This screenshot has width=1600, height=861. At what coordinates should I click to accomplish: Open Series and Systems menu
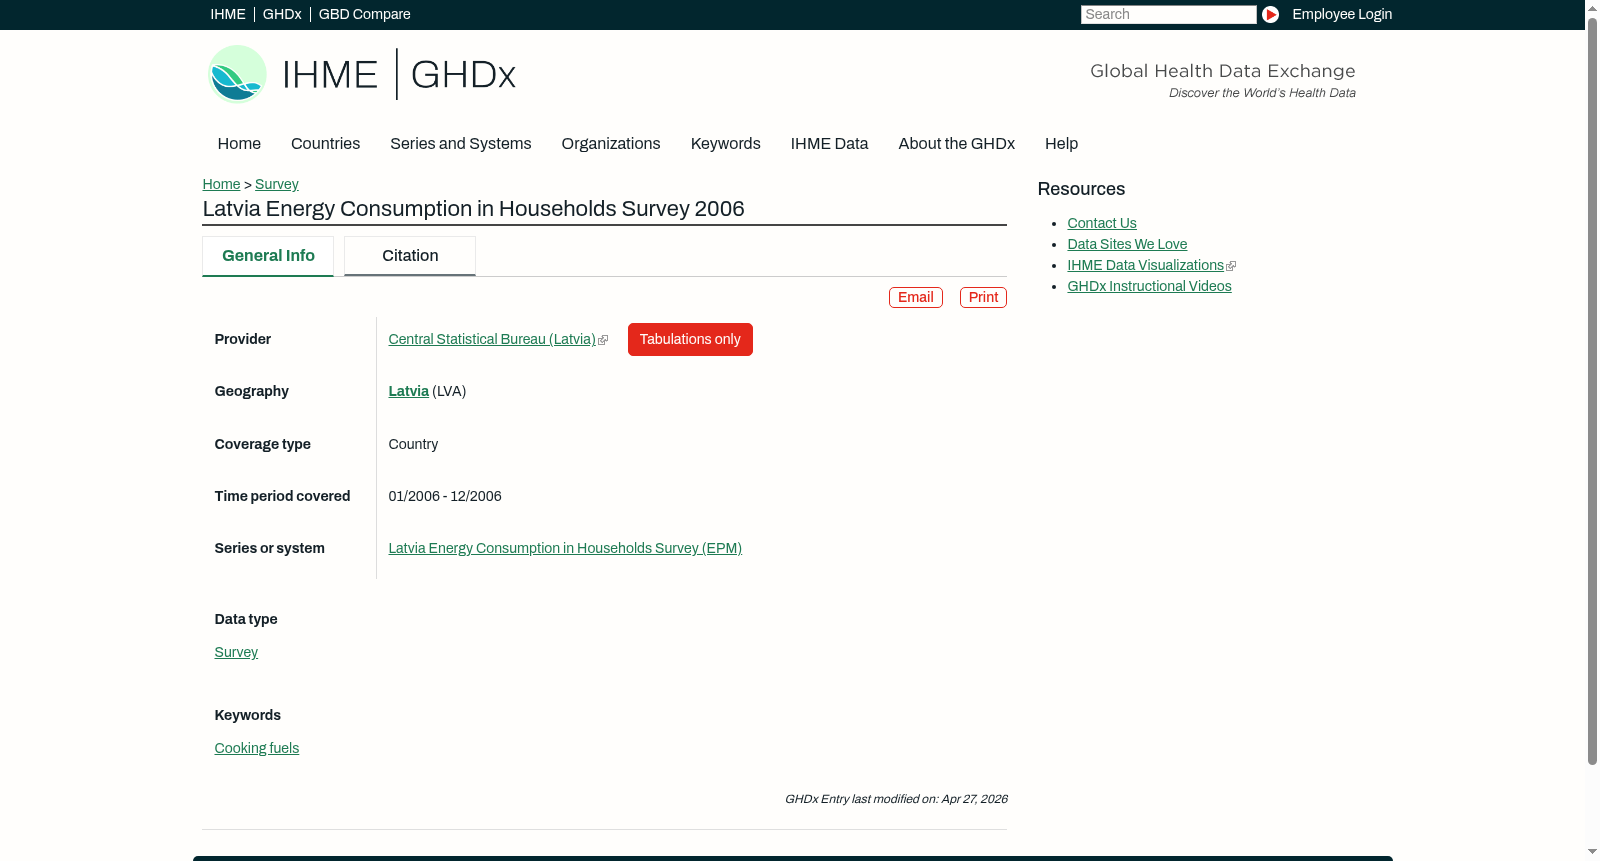pyautogui.click(x=461, y=144)
